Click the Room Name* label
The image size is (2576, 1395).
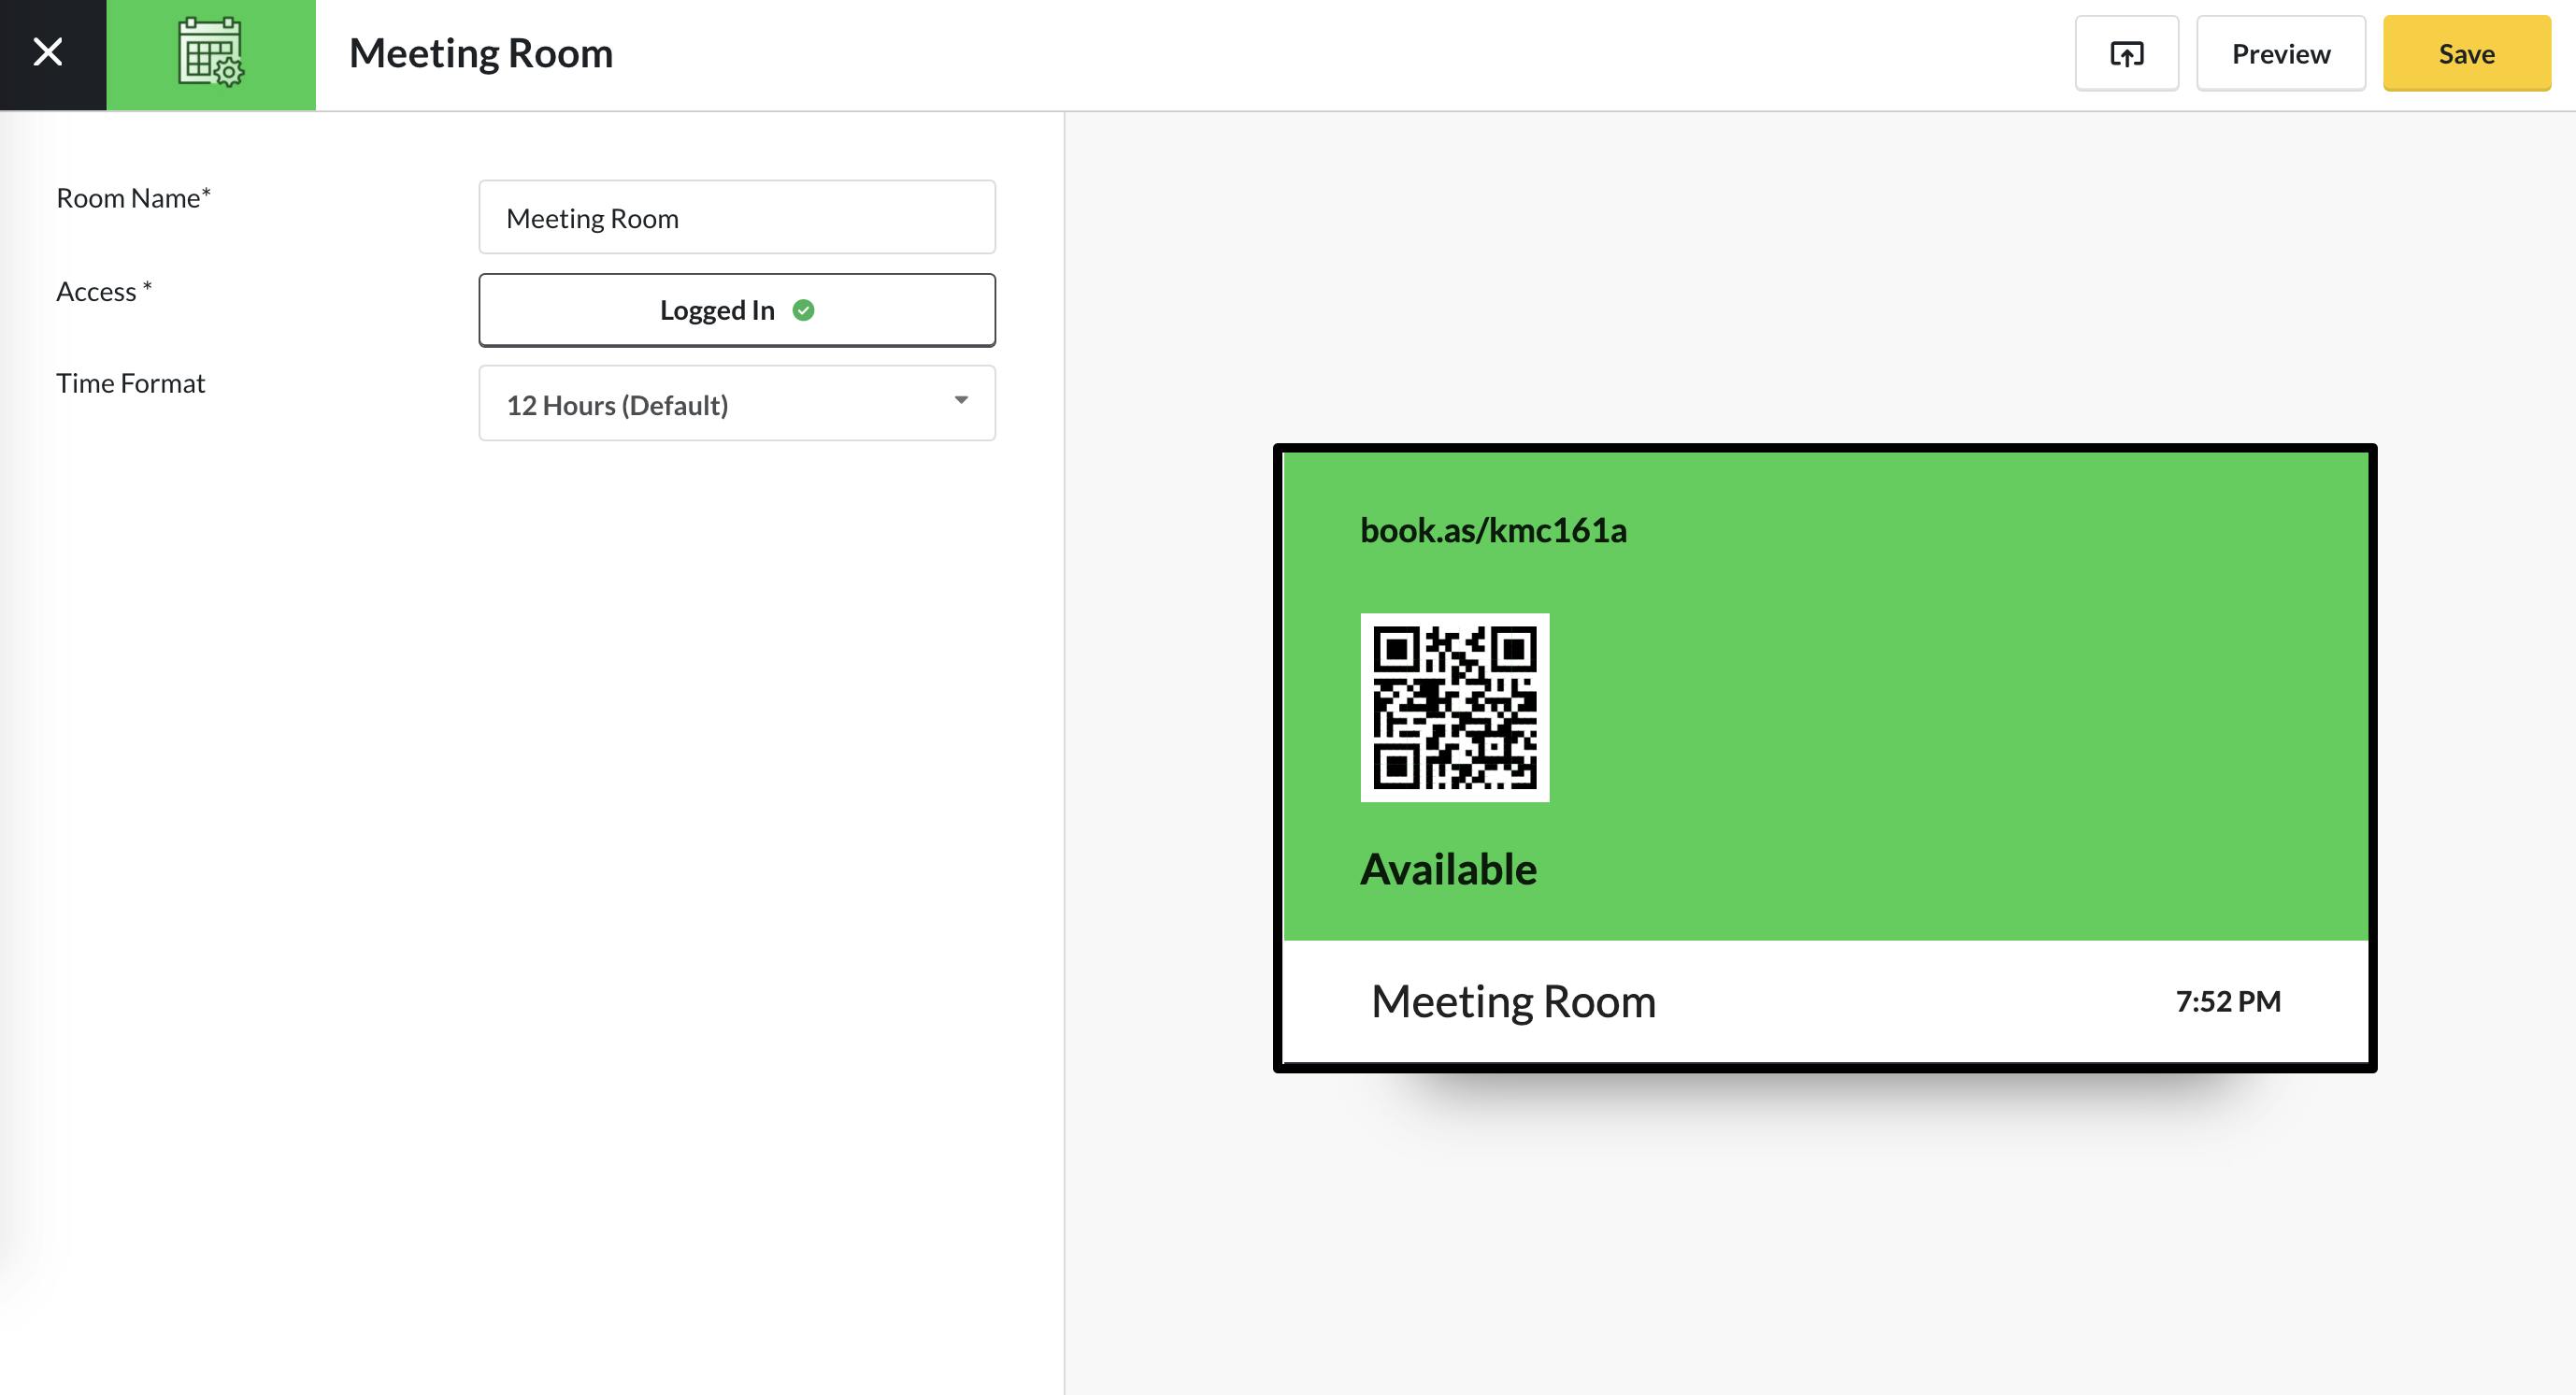(133, 198)
